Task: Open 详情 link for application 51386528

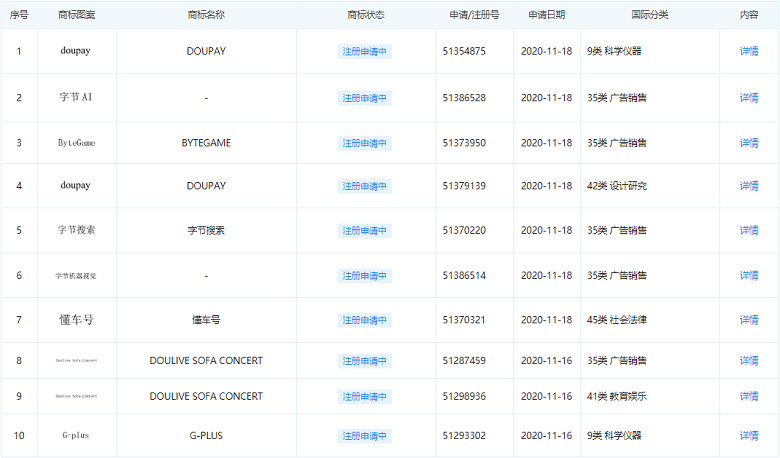Action: 749,98
